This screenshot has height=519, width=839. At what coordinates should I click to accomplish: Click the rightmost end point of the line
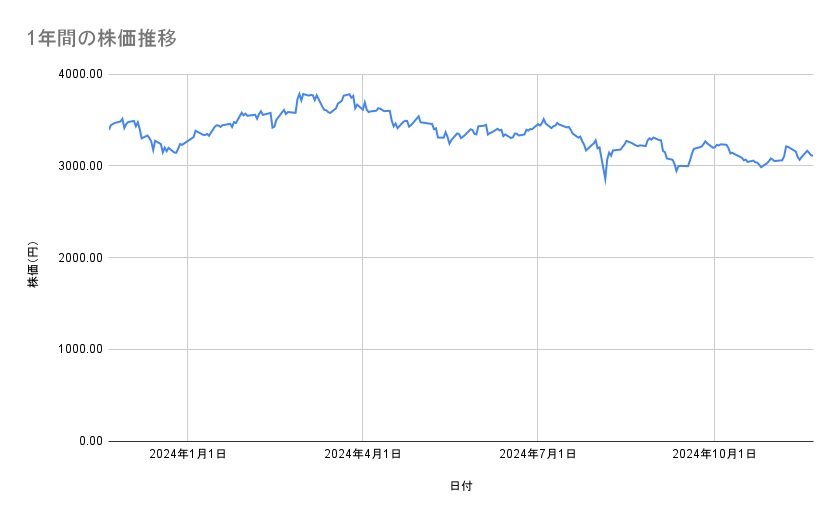tap(812, 156)
